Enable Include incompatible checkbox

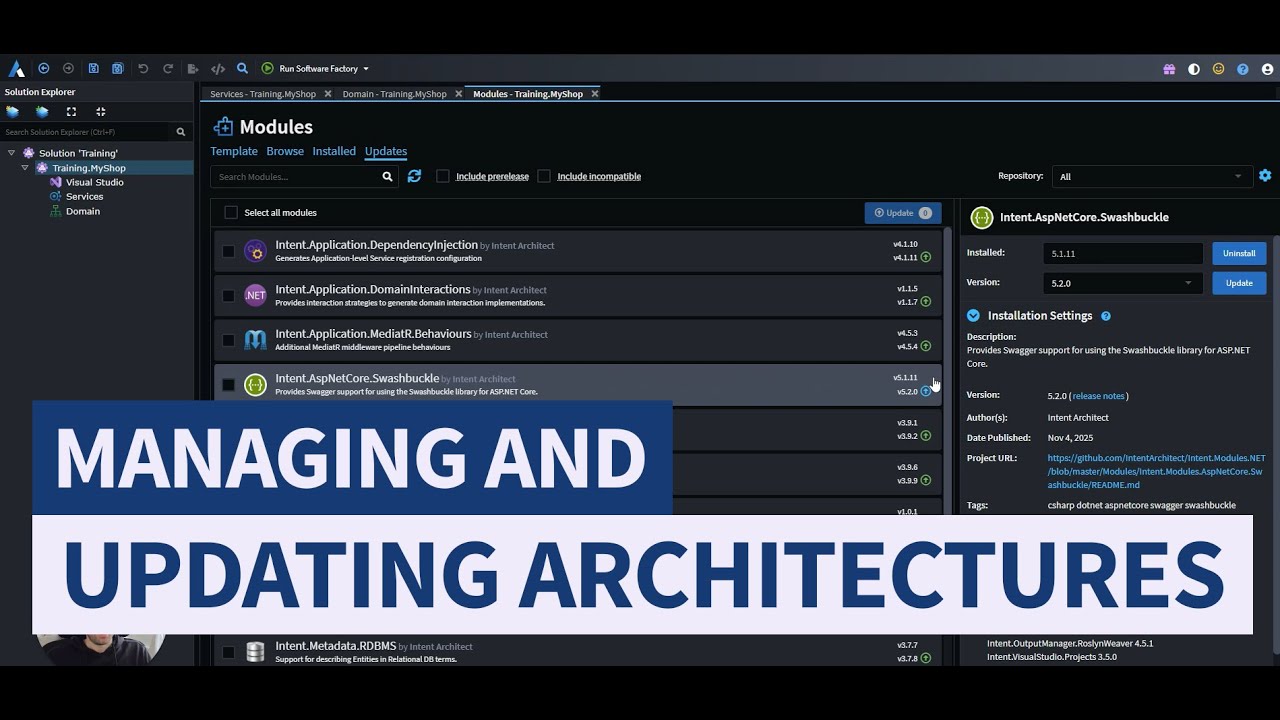tap(544, 176)
